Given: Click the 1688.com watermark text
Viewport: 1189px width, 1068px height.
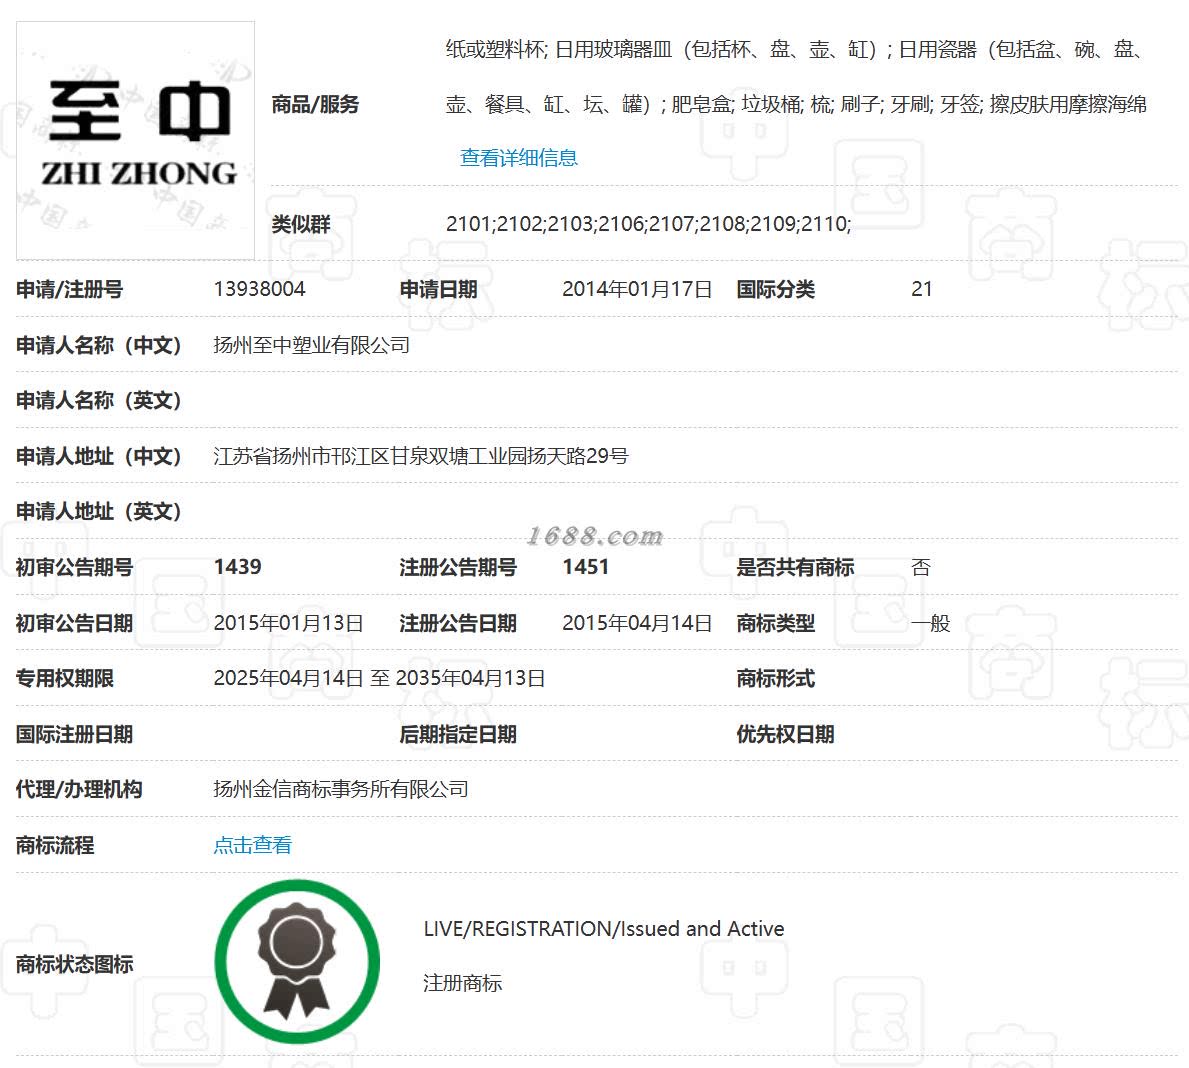Looking at the screenshot, I should [x=594, y=536].
